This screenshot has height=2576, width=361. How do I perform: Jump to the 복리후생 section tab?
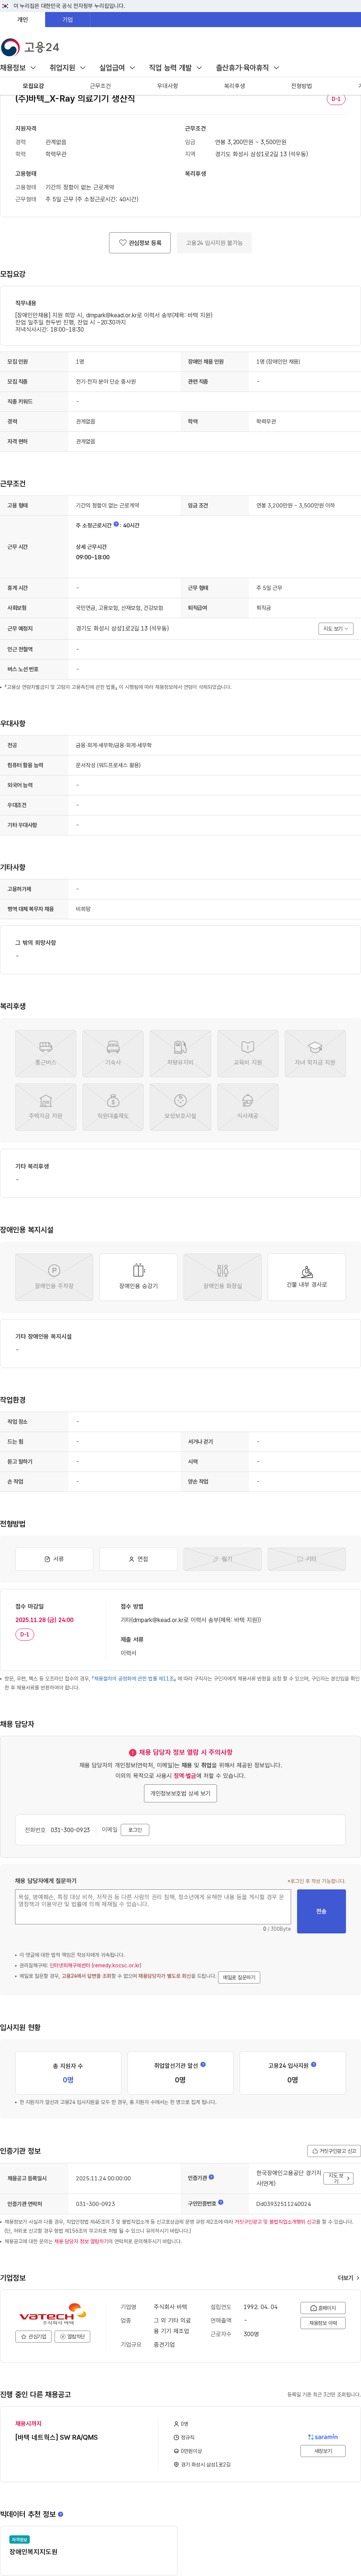click(x=234, y=86)
